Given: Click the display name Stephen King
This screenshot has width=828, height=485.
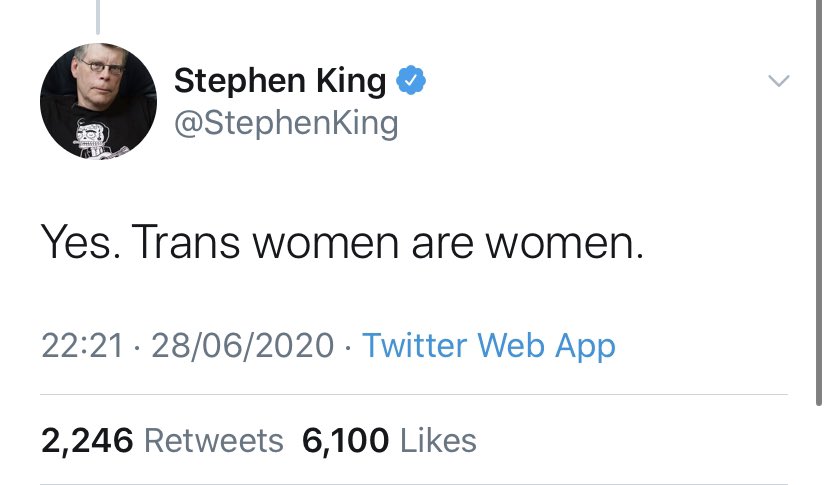Looking at the screenshot, I should [279, 82].
